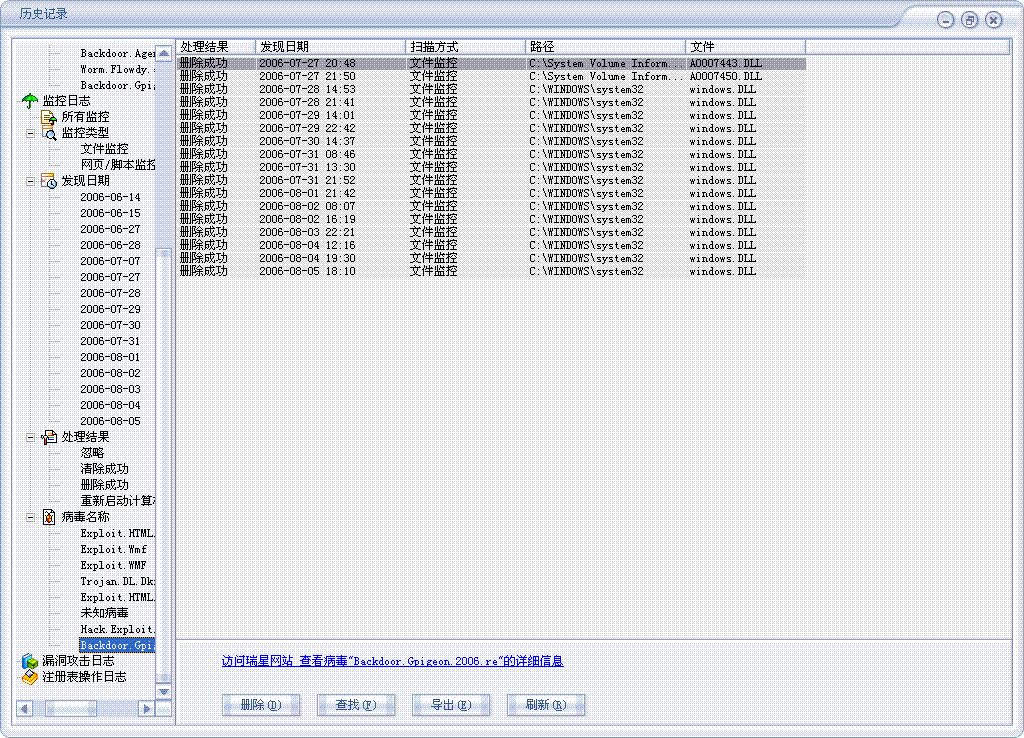Viewport: 1024px width, 738px height.
Task: Select row dated 2006-07-31 08:46
Action: pyautogui.click(x=491, y=155)
